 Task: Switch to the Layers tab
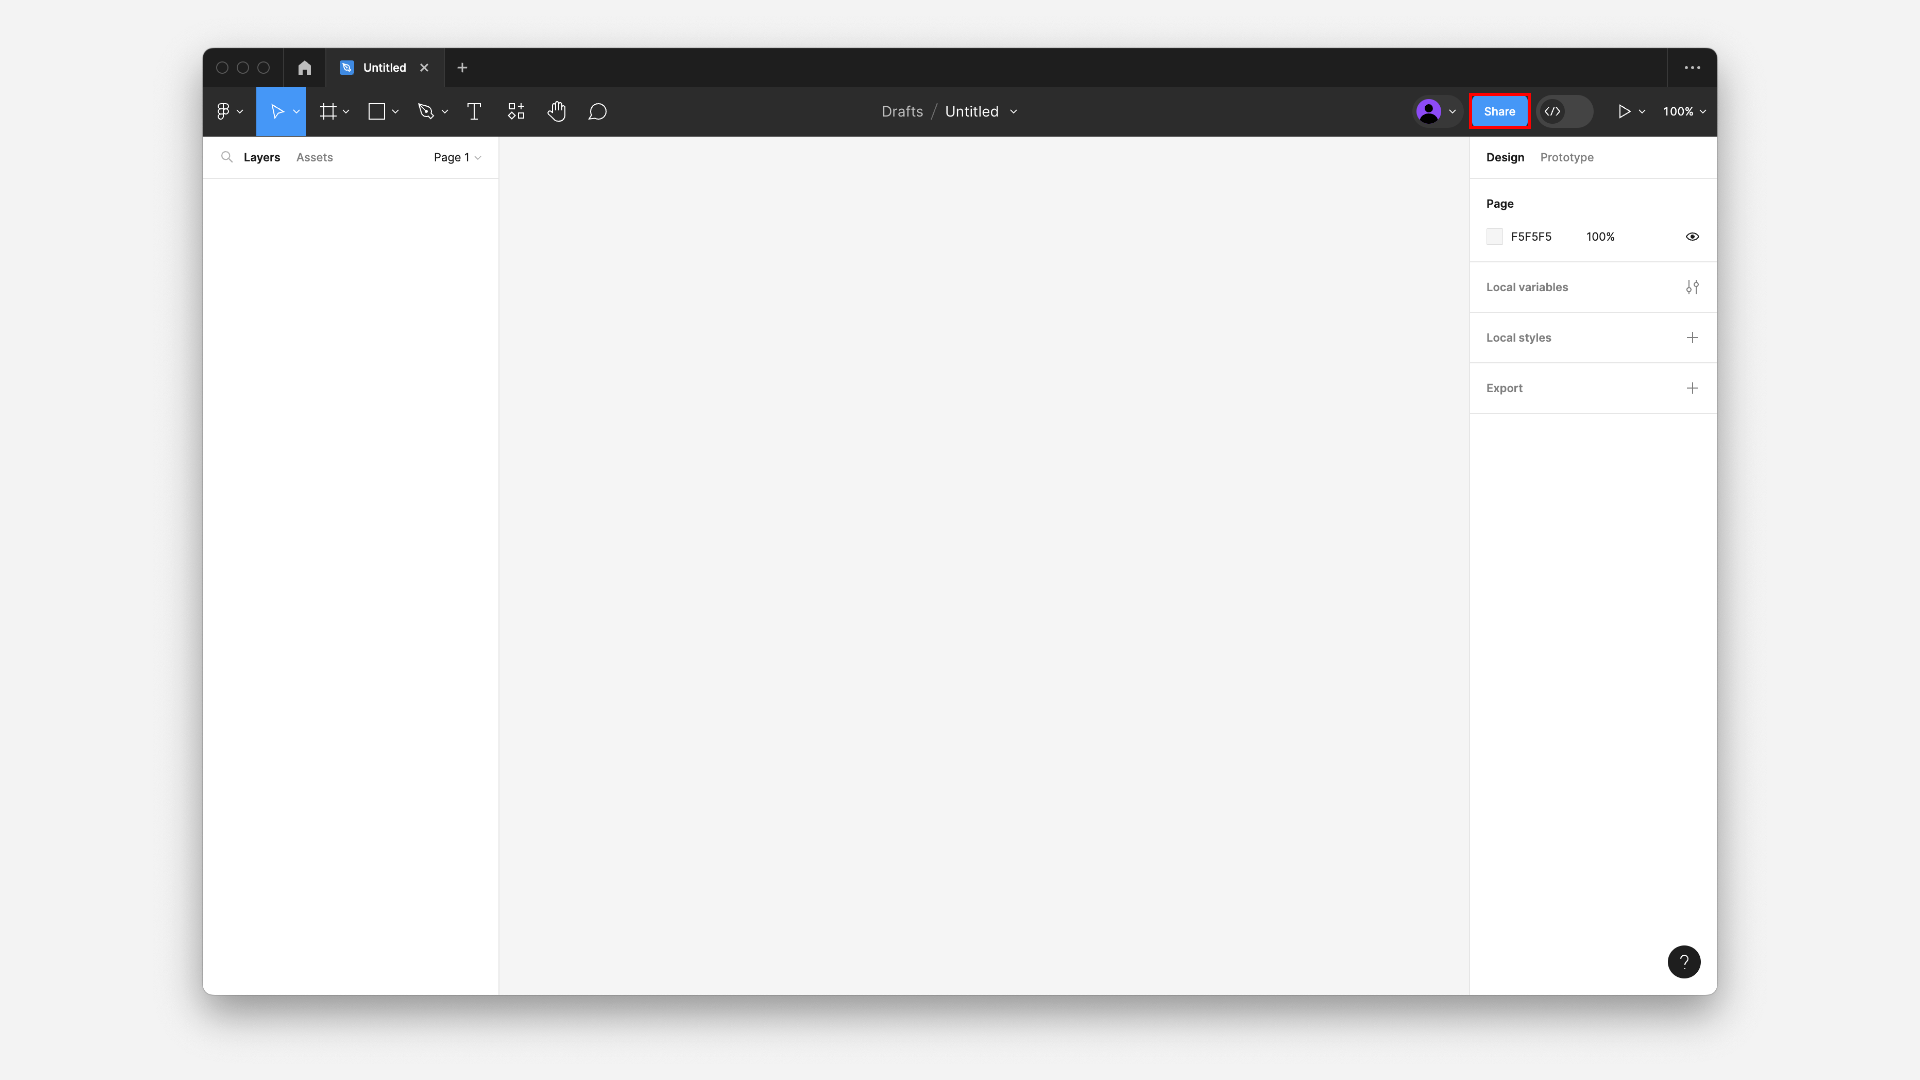tap(262, 157)
